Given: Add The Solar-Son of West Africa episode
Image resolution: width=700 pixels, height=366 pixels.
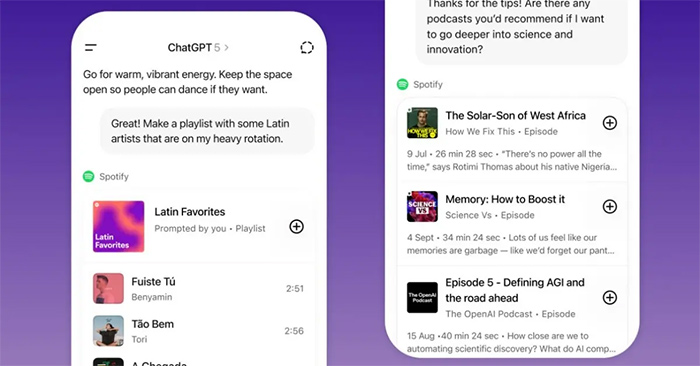Looking at the screenshot, I should point(610,123).
